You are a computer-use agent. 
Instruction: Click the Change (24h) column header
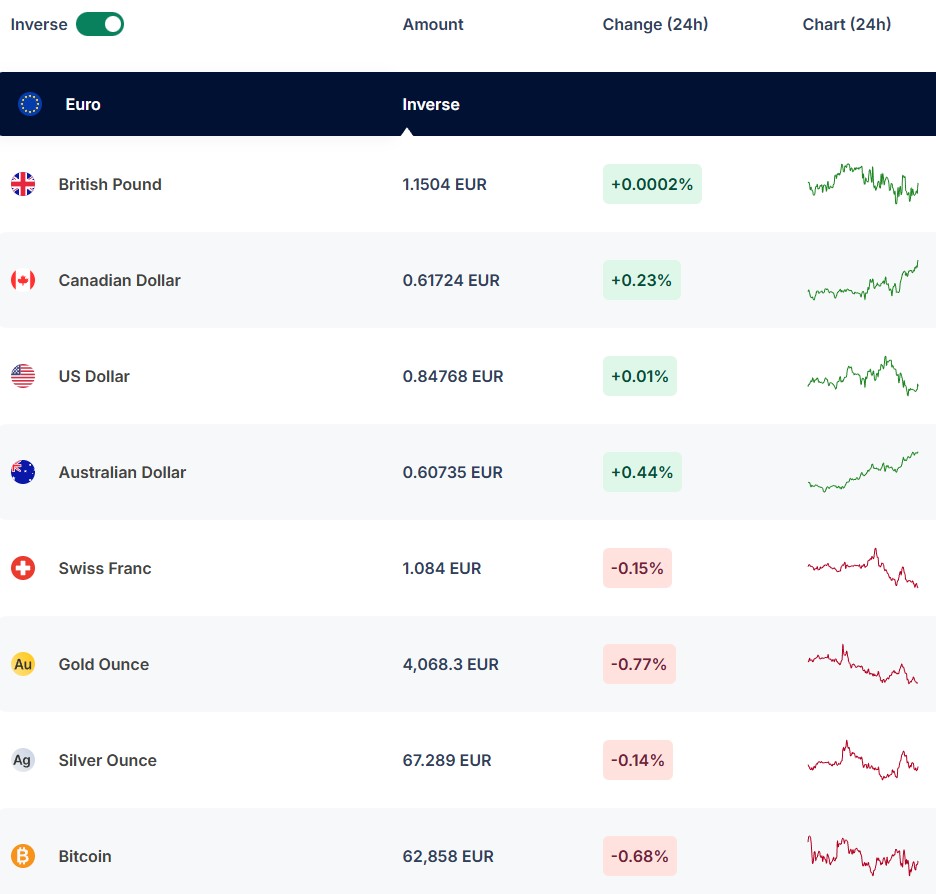(x=655, y=24)
